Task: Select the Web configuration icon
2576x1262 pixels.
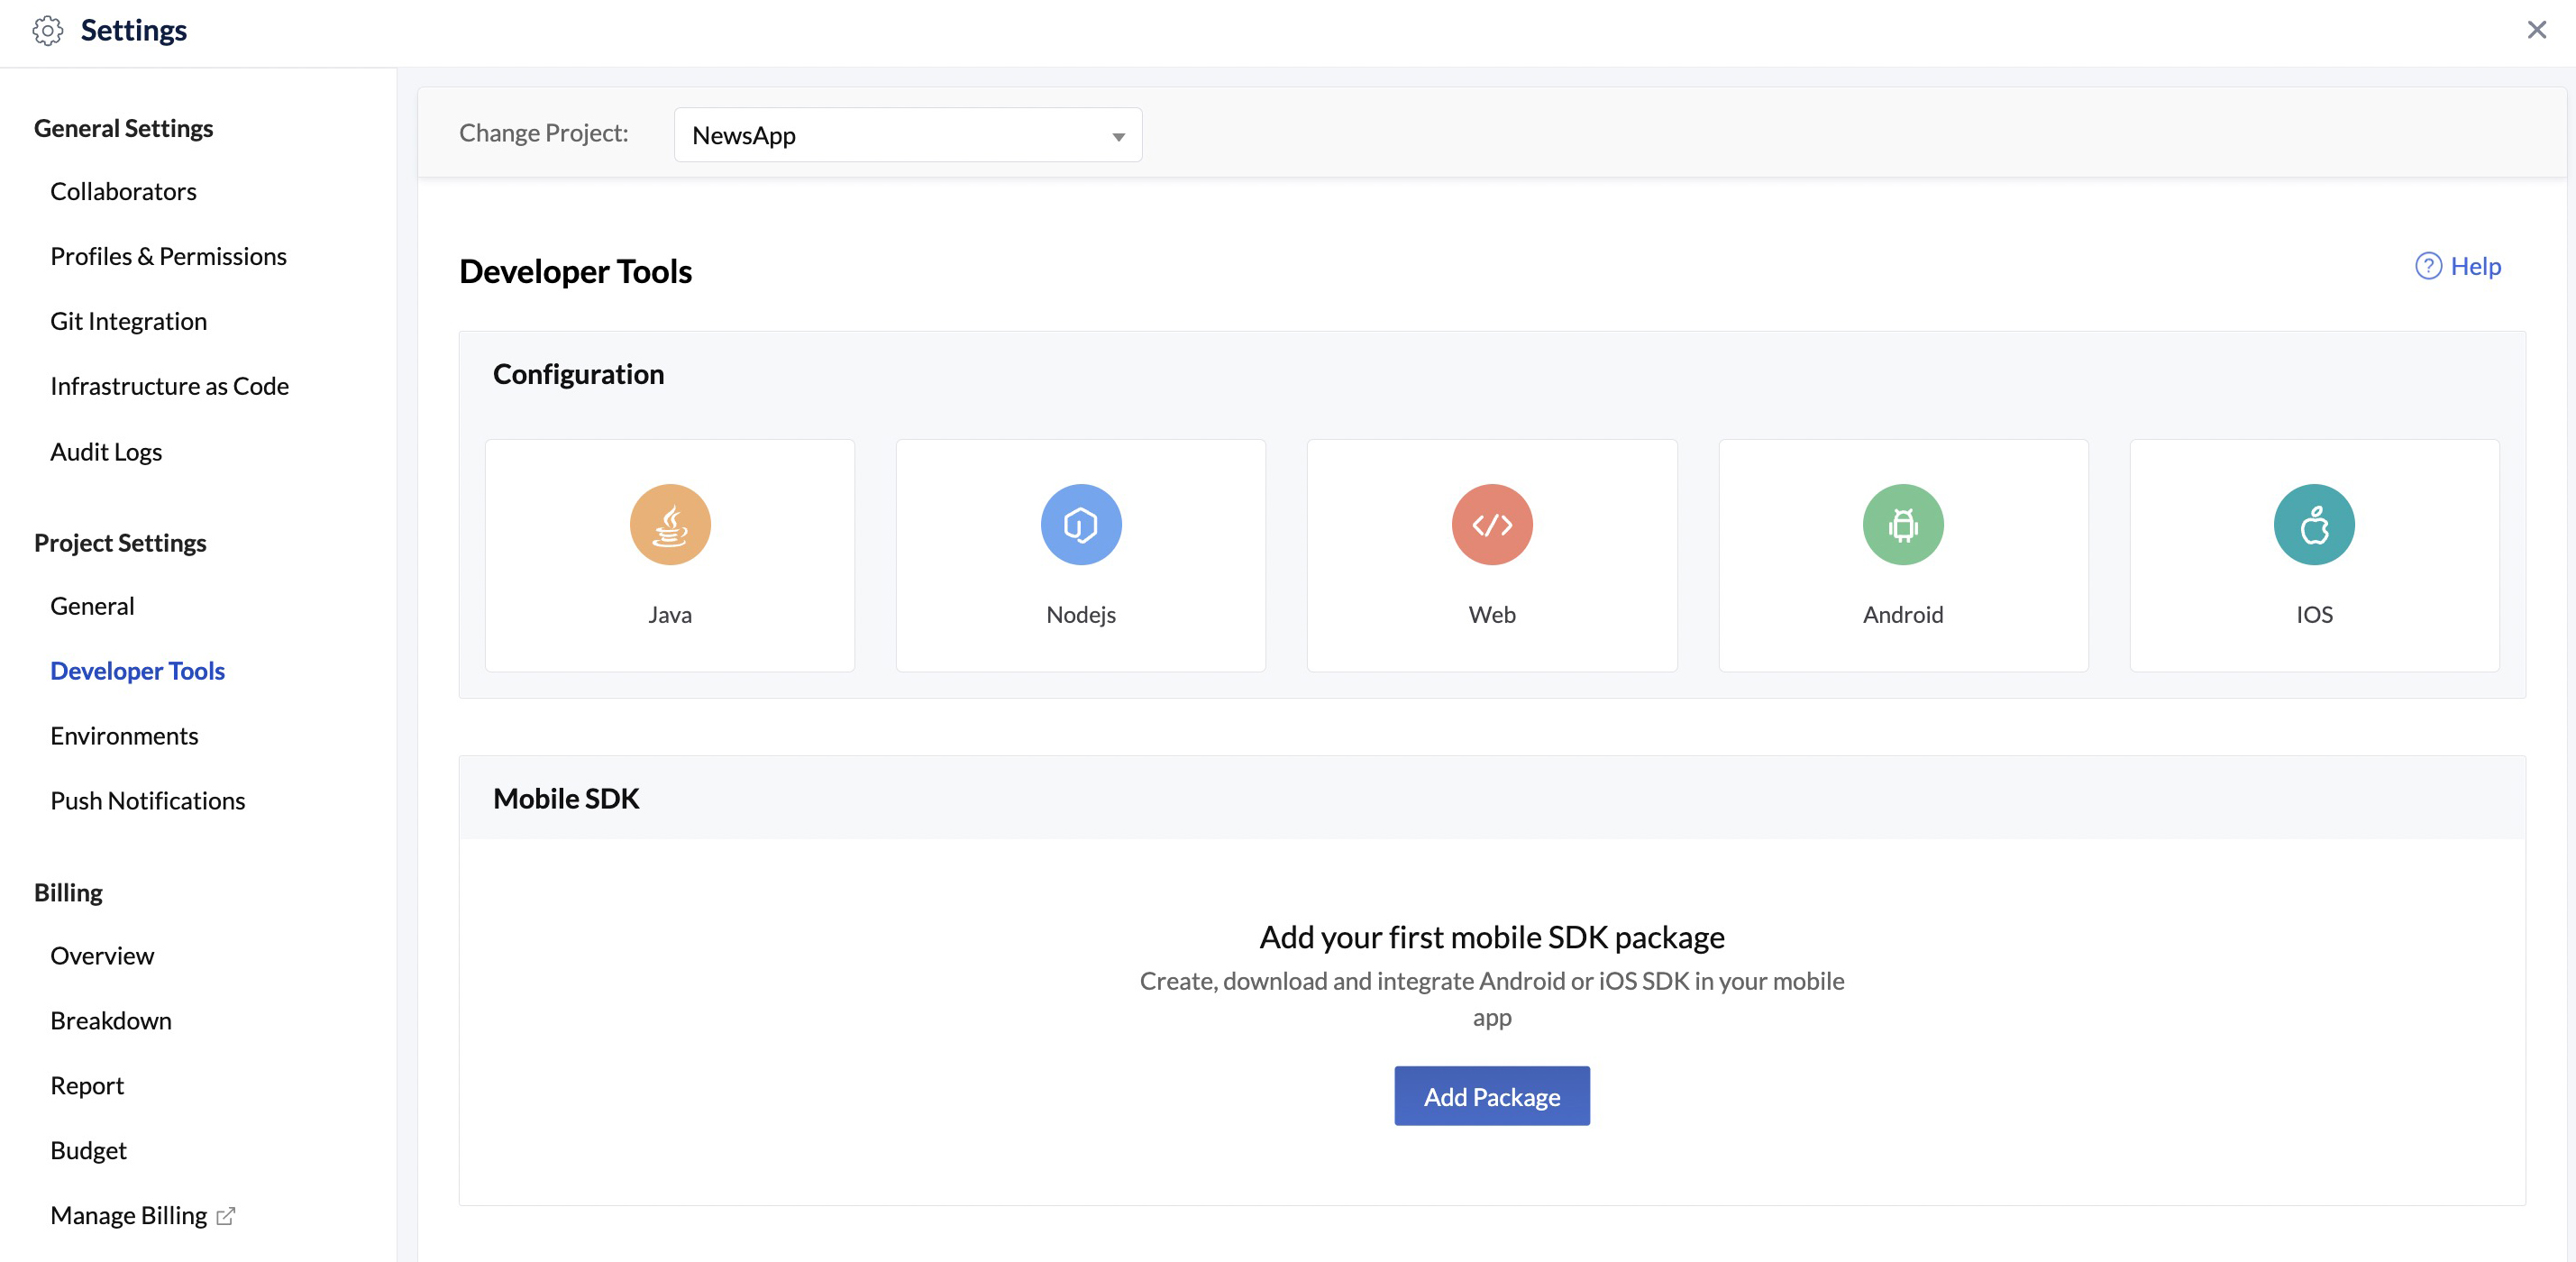Action: (1491, 524)
